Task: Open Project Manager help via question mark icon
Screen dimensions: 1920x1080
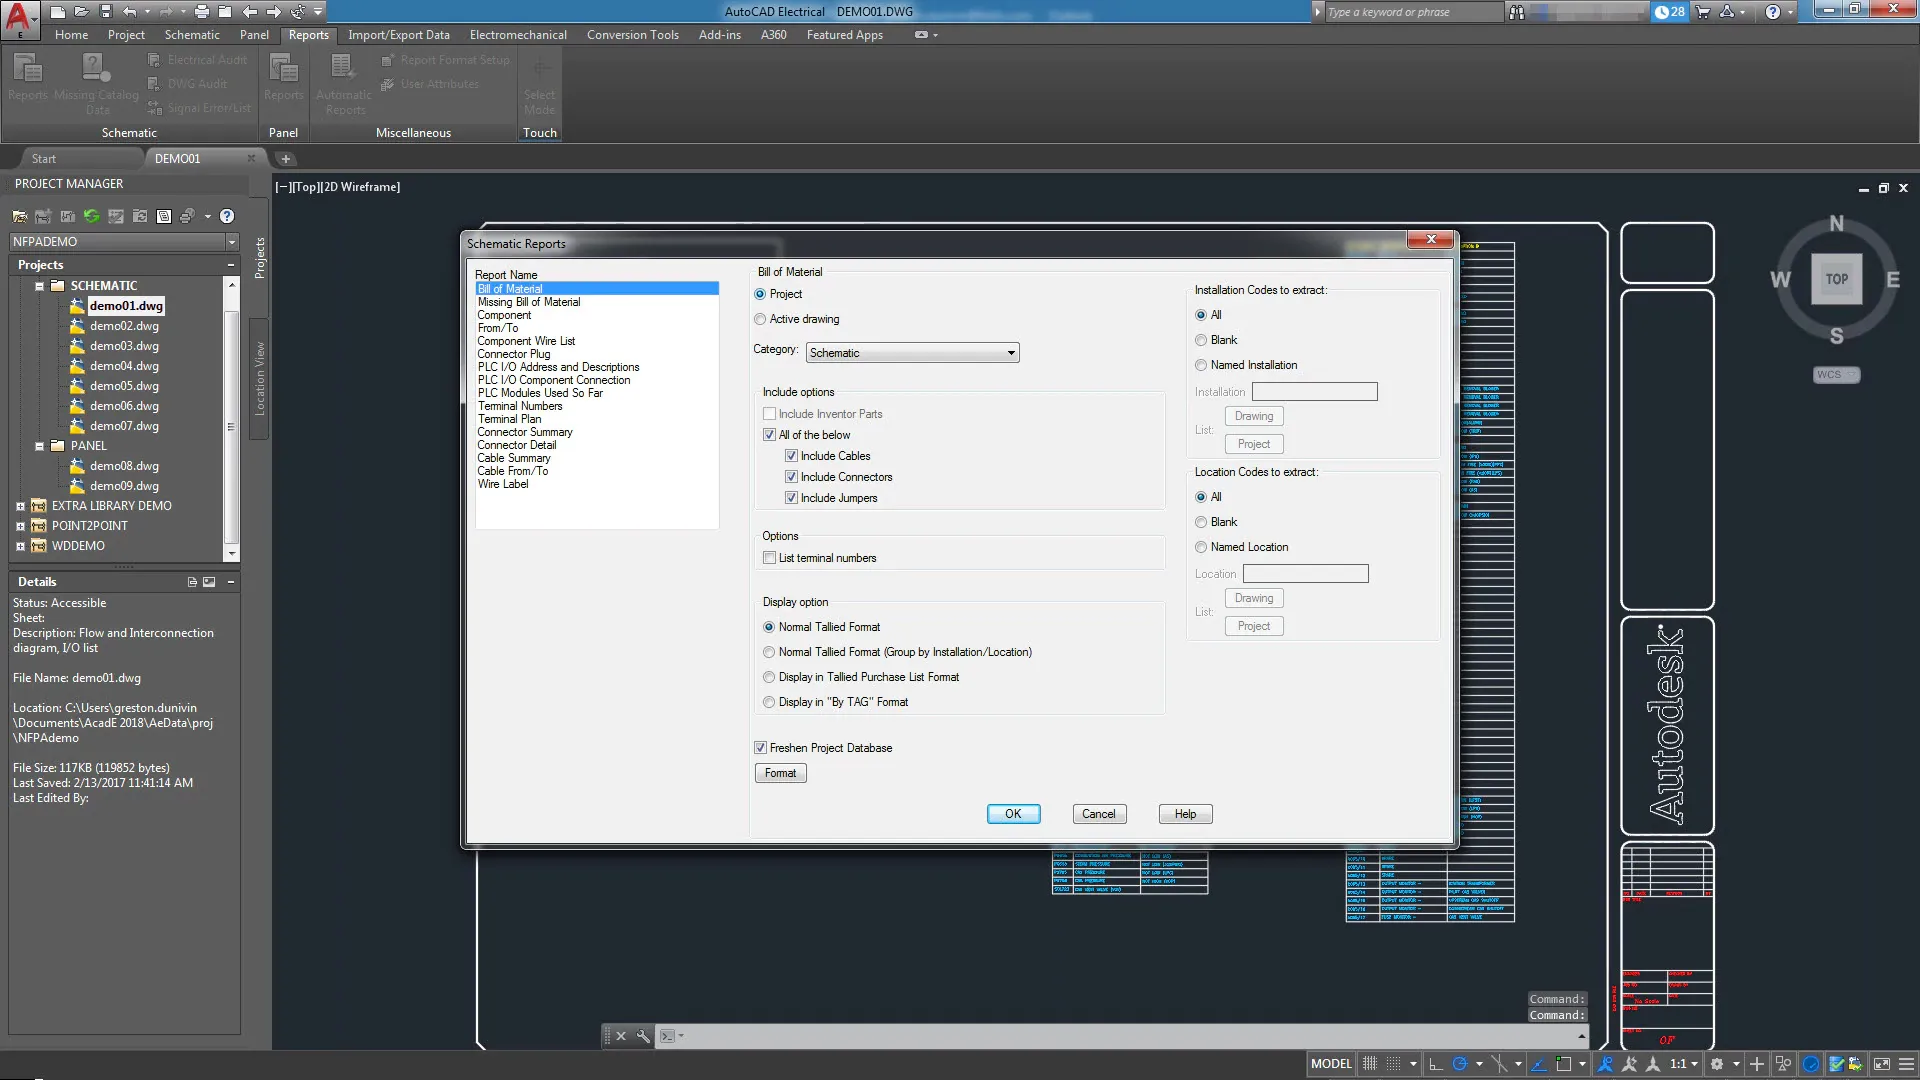Action: click(x=227, y=216)
